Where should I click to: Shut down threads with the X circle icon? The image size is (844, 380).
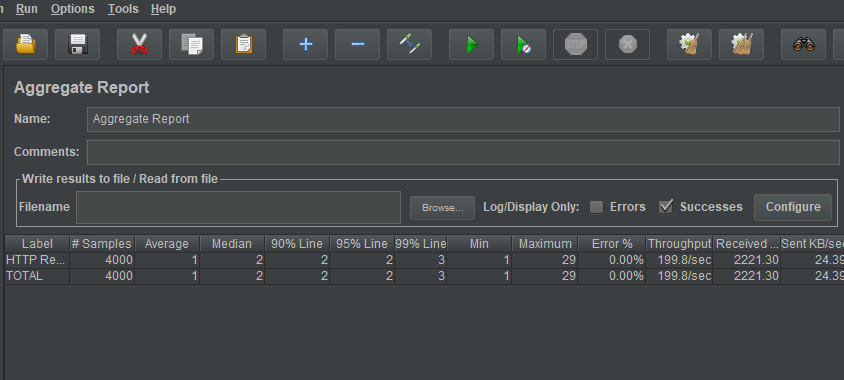pyautogui.click(x=628, y=44)
